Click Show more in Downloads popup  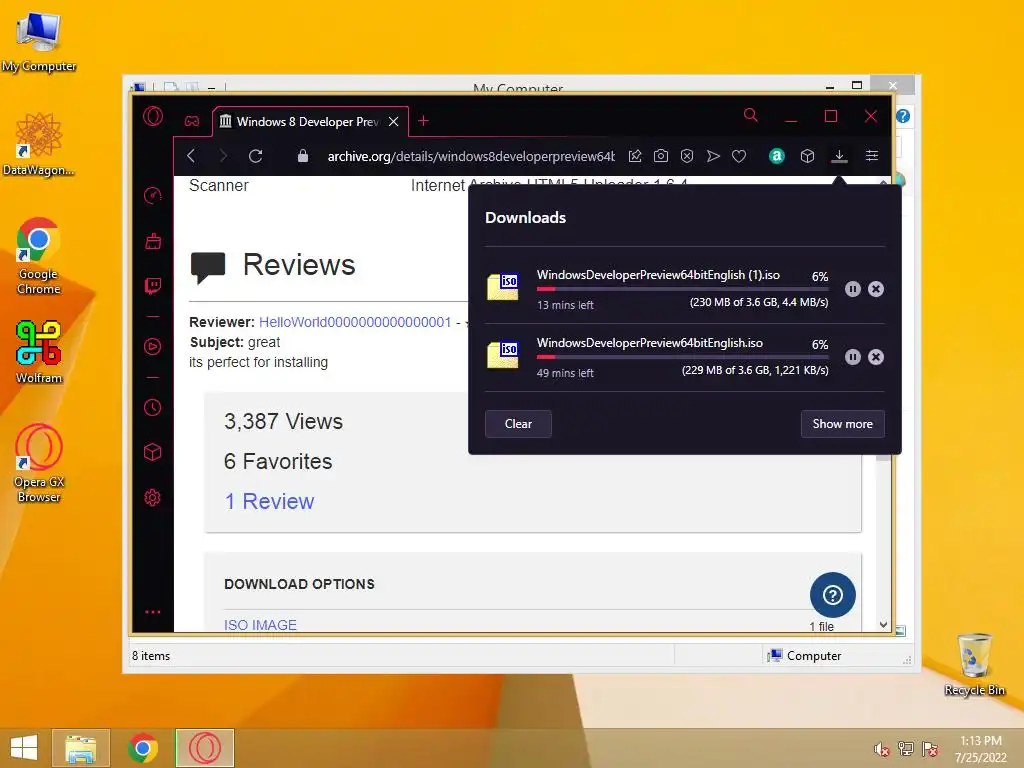(842, 424)
